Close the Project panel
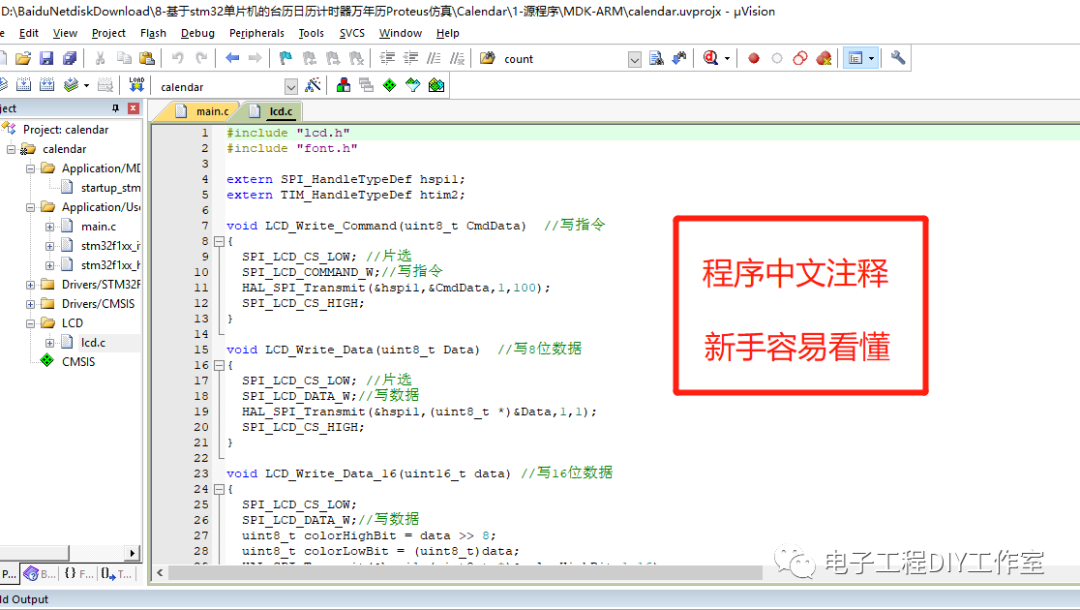1080x610 pixels. 133,108
